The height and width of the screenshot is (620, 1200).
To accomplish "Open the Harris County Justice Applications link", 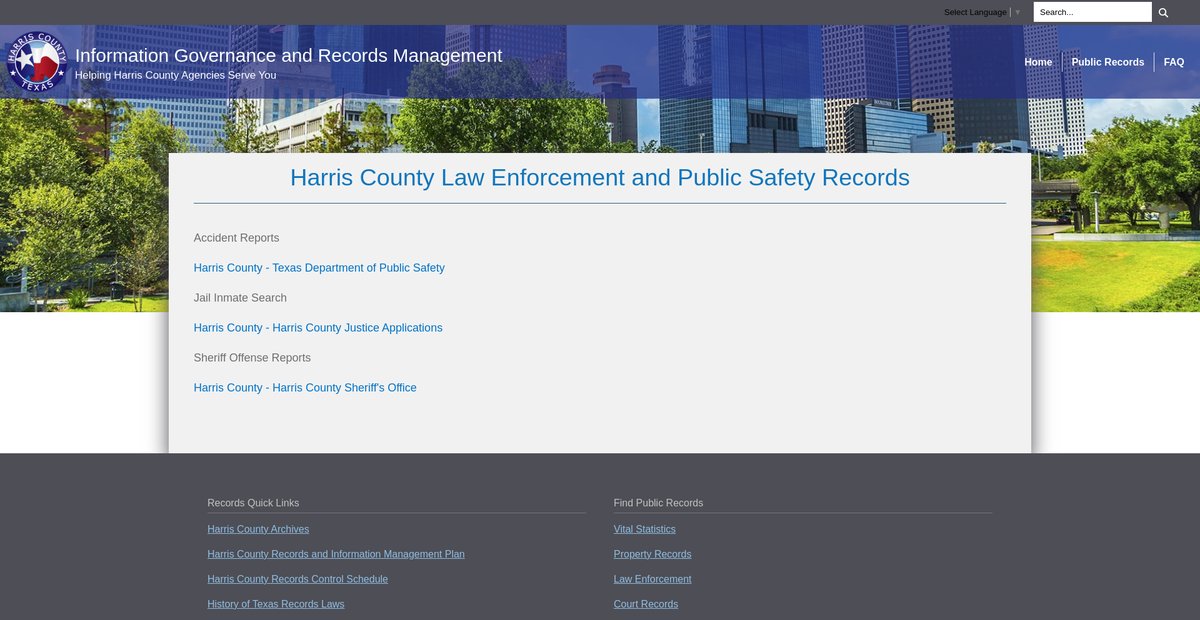I will 318,328.
